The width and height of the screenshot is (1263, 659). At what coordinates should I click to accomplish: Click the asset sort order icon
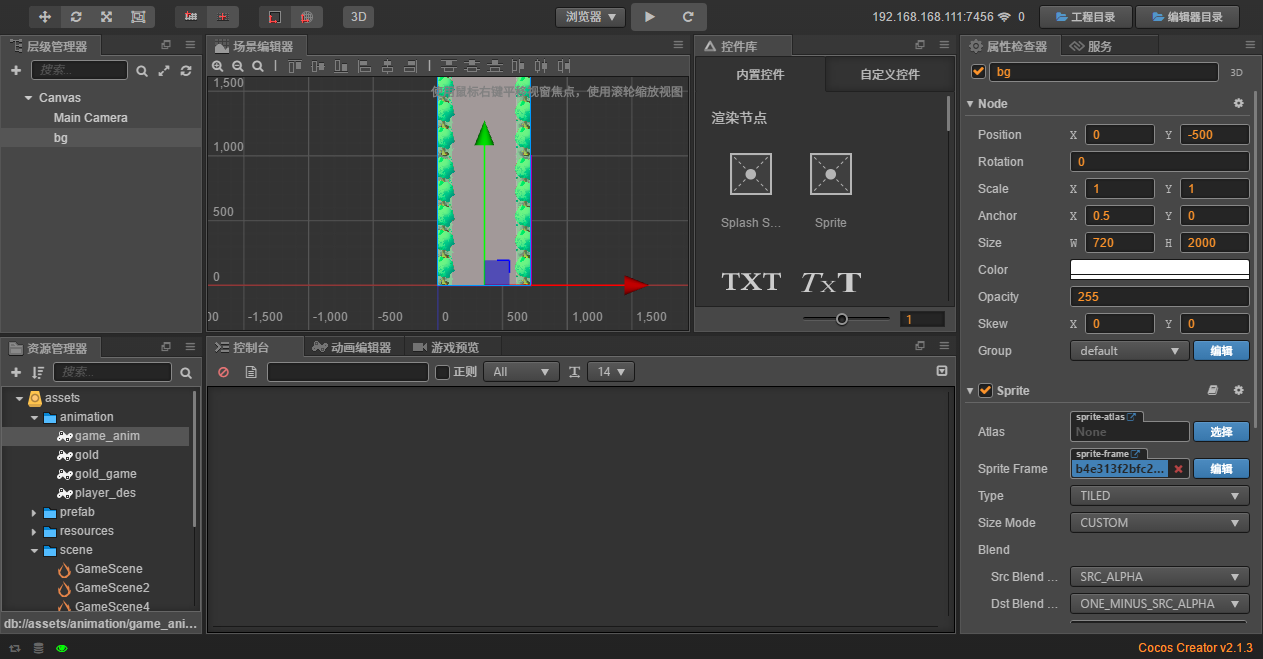pyautogui.click(x=38, y=372)
